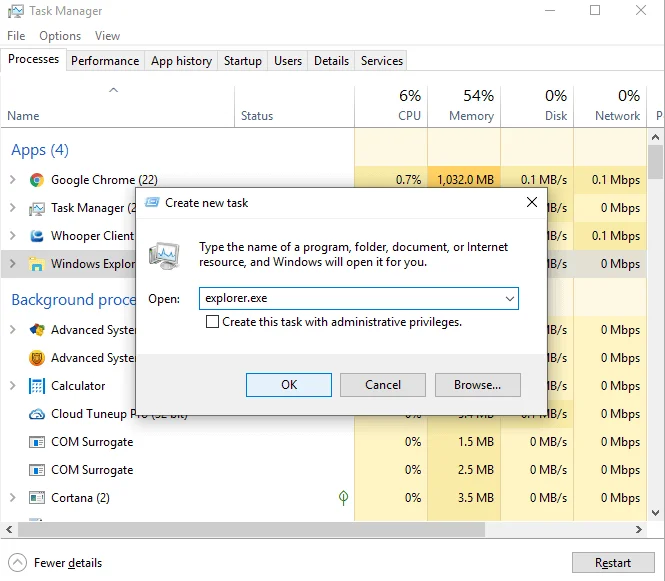Click the Fewer details arrow icon
Screen dimensions: 665x581
(17, 563)
